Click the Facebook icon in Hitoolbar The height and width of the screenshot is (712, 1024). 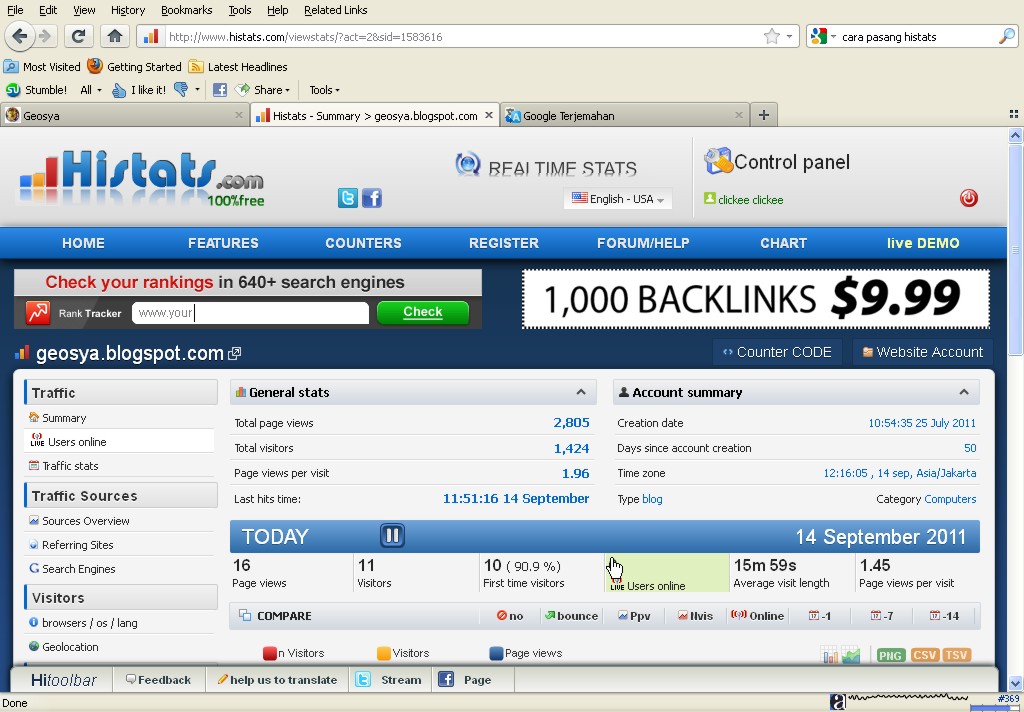[x=446, y=679]
